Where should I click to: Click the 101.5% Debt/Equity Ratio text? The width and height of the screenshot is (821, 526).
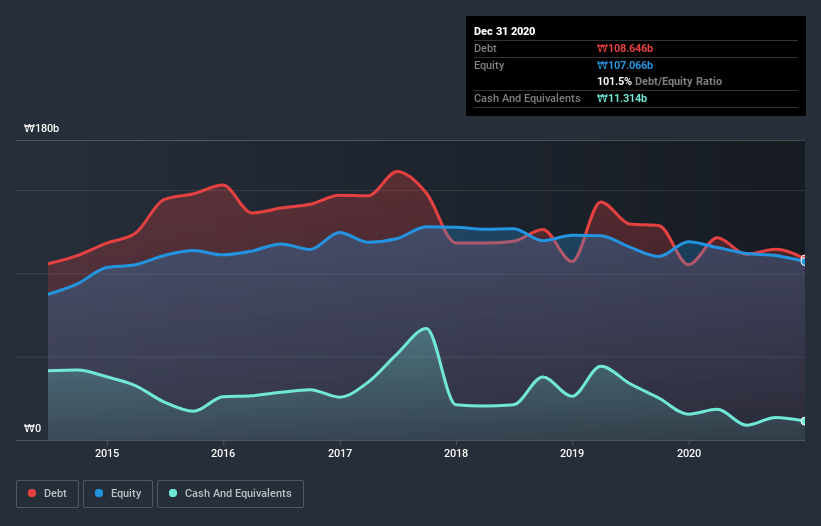tap(659, 82)
